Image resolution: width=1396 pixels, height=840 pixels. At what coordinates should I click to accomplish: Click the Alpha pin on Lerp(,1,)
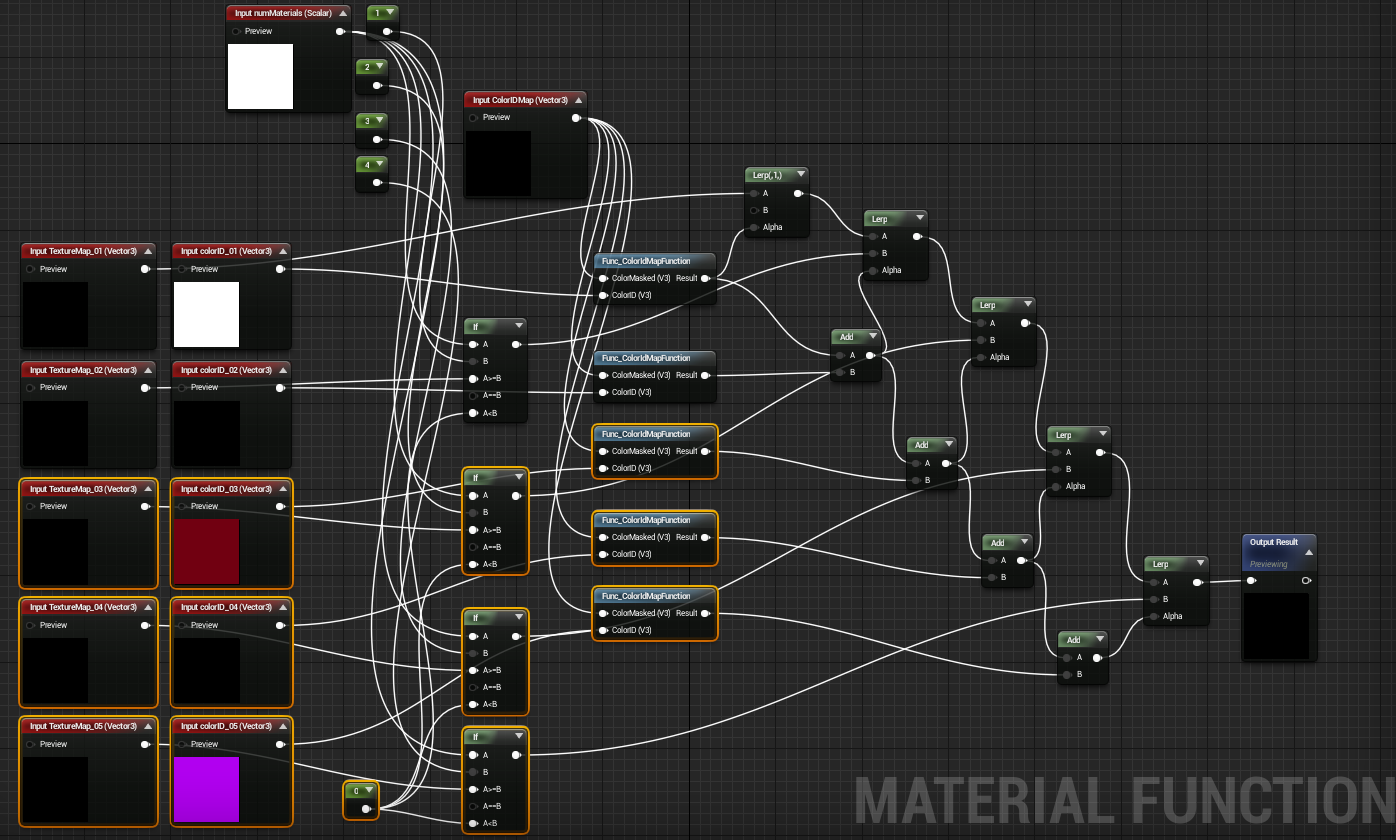(x=753, y=227)
